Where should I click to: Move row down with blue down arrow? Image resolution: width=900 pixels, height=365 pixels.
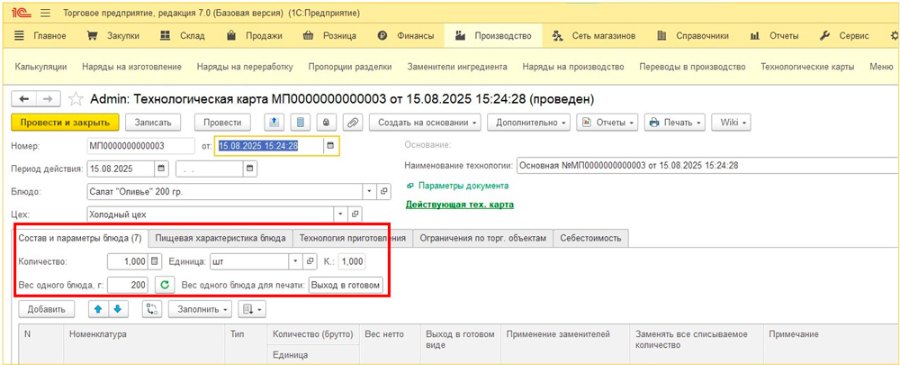(117, 309)
